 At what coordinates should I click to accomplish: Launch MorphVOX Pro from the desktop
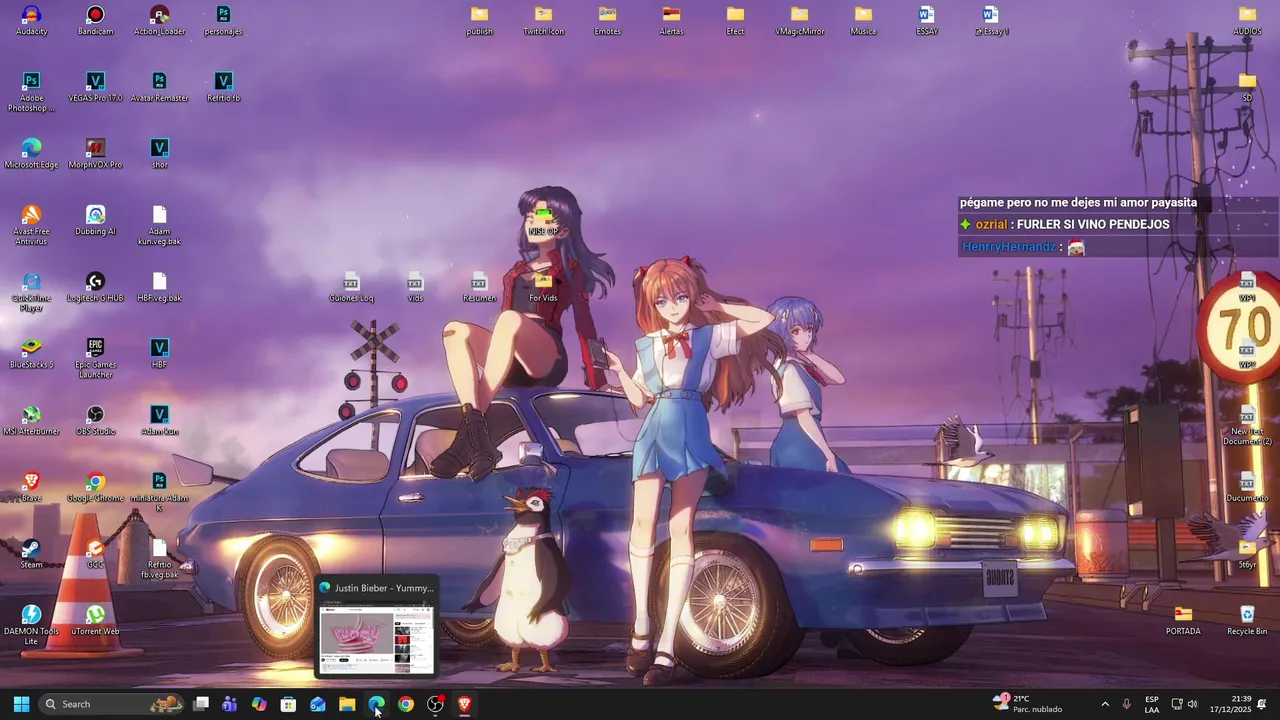[95, 154]
